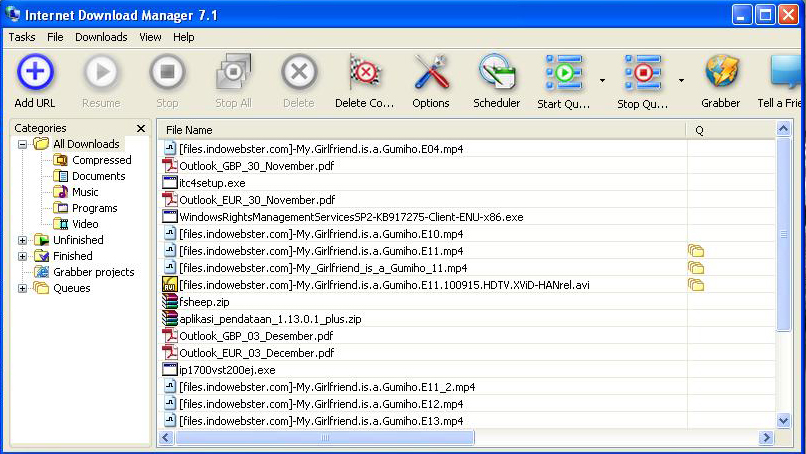
Task: Click the Delete Completed flag icon
Action: tap(364, 72)
